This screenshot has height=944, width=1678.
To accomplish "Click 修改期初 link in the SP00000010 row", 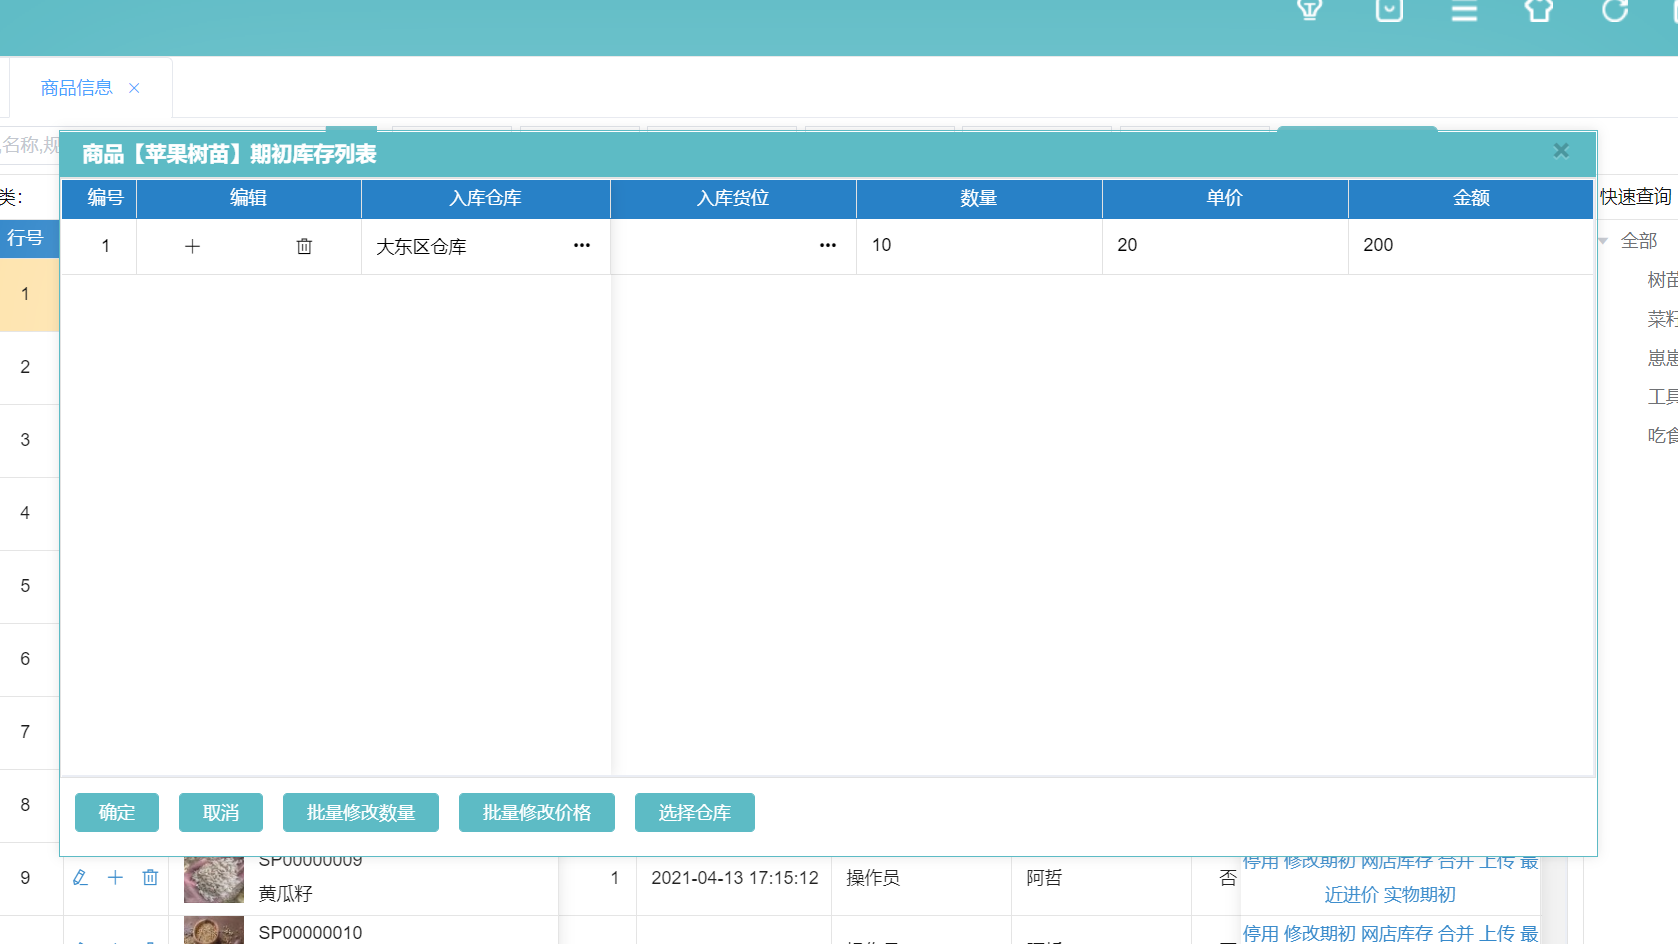I will pos(1319,934).
